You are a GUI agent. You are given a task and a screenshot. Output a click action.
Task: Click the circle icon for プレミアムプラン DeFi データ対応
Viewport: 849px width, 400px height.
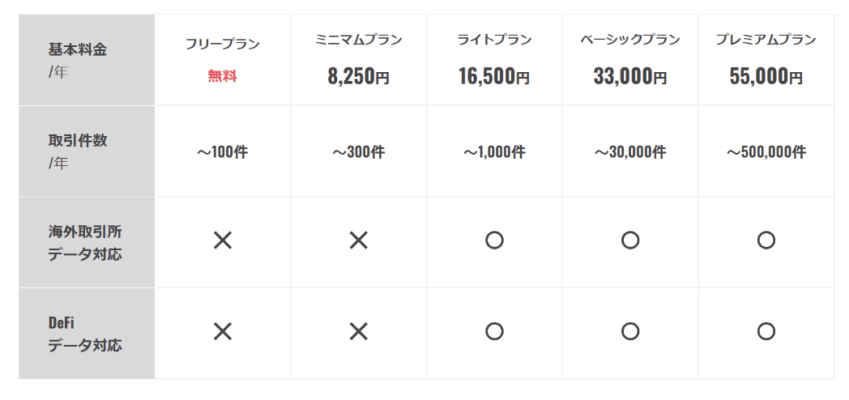tap(766, 331)
